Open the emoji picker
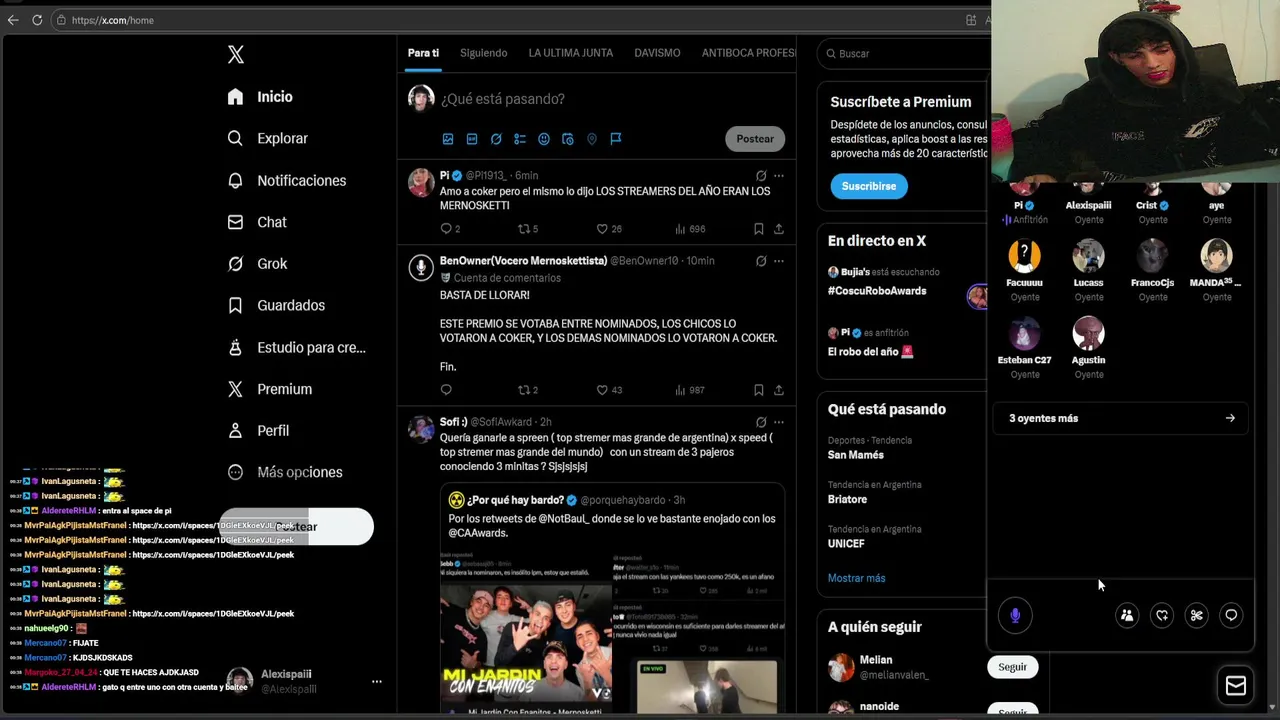Screen dimensions: 1280x720 (544, 139)
